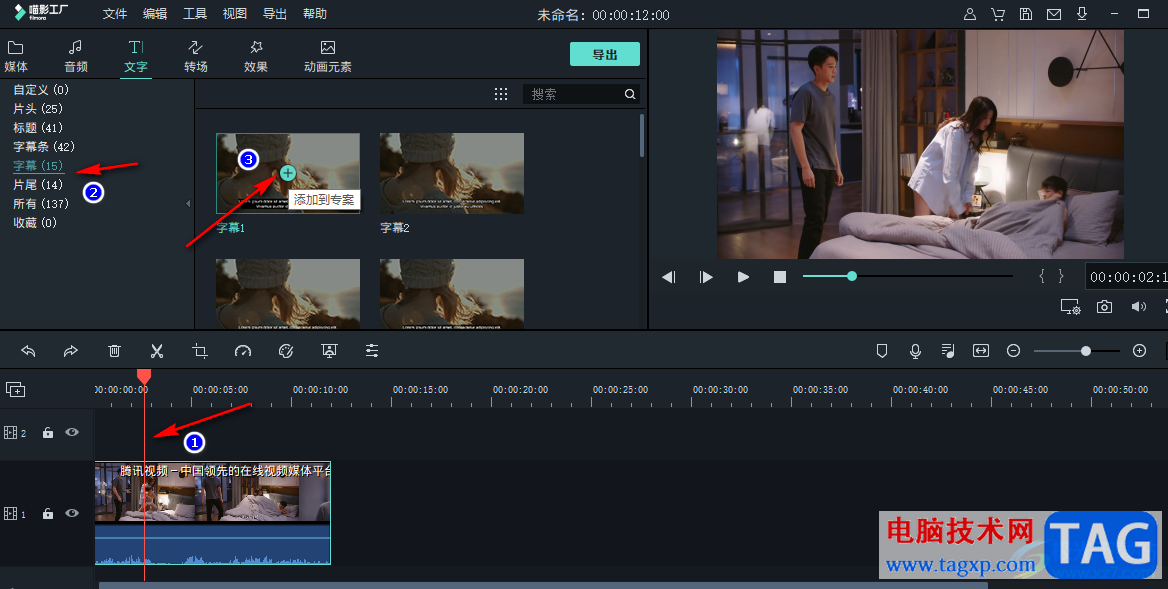
Task: Toggle lock on video track 1
Action: (48, 514)
